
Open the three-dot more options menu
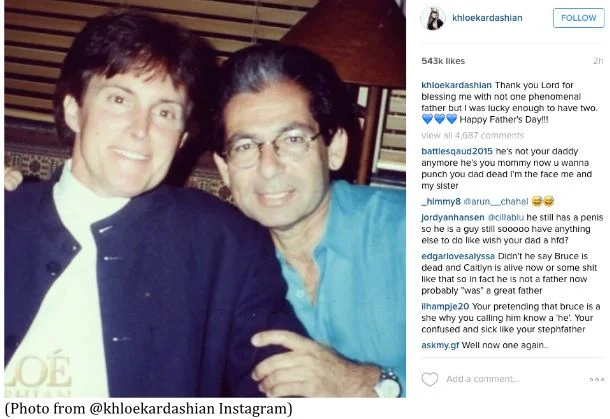coord(597,379)
